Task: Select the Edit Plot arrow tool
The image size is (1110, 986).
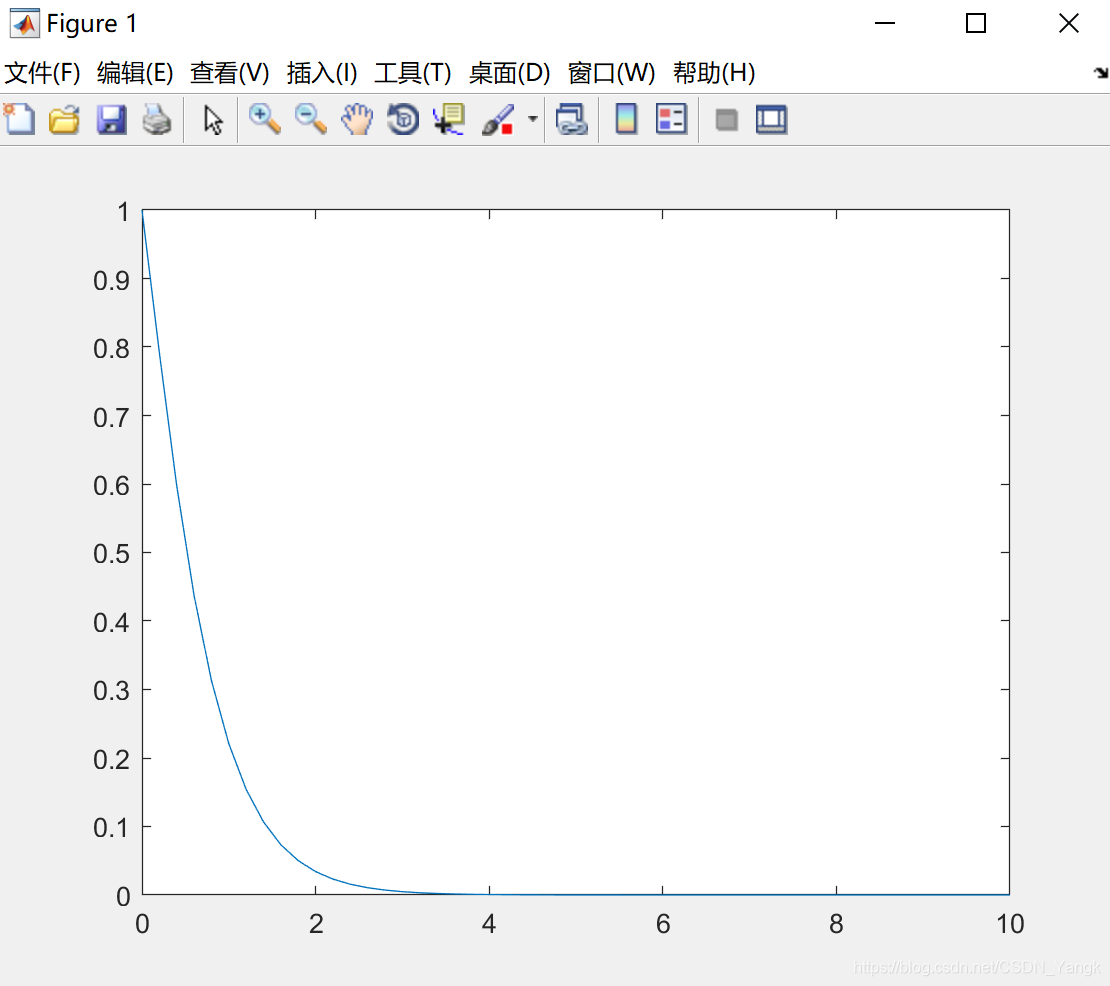Action: [212, 120]
